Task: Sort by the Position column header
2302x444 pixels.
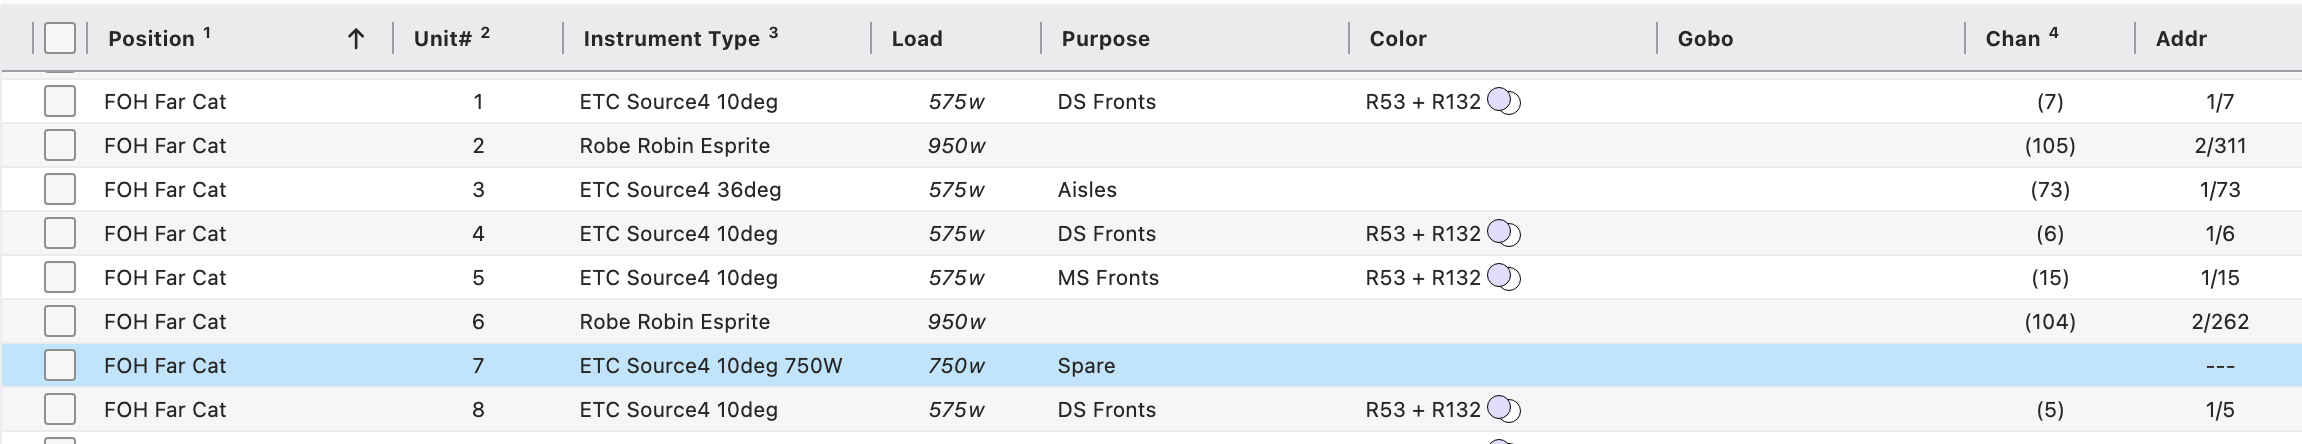Action: 152,39
